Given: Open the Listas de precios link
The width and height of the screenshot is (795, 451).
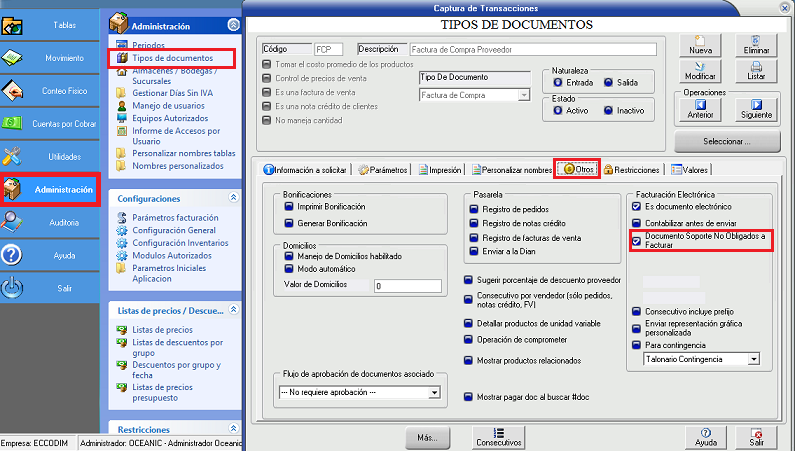Looking at the screenshot, I should [x=162, y=329].
